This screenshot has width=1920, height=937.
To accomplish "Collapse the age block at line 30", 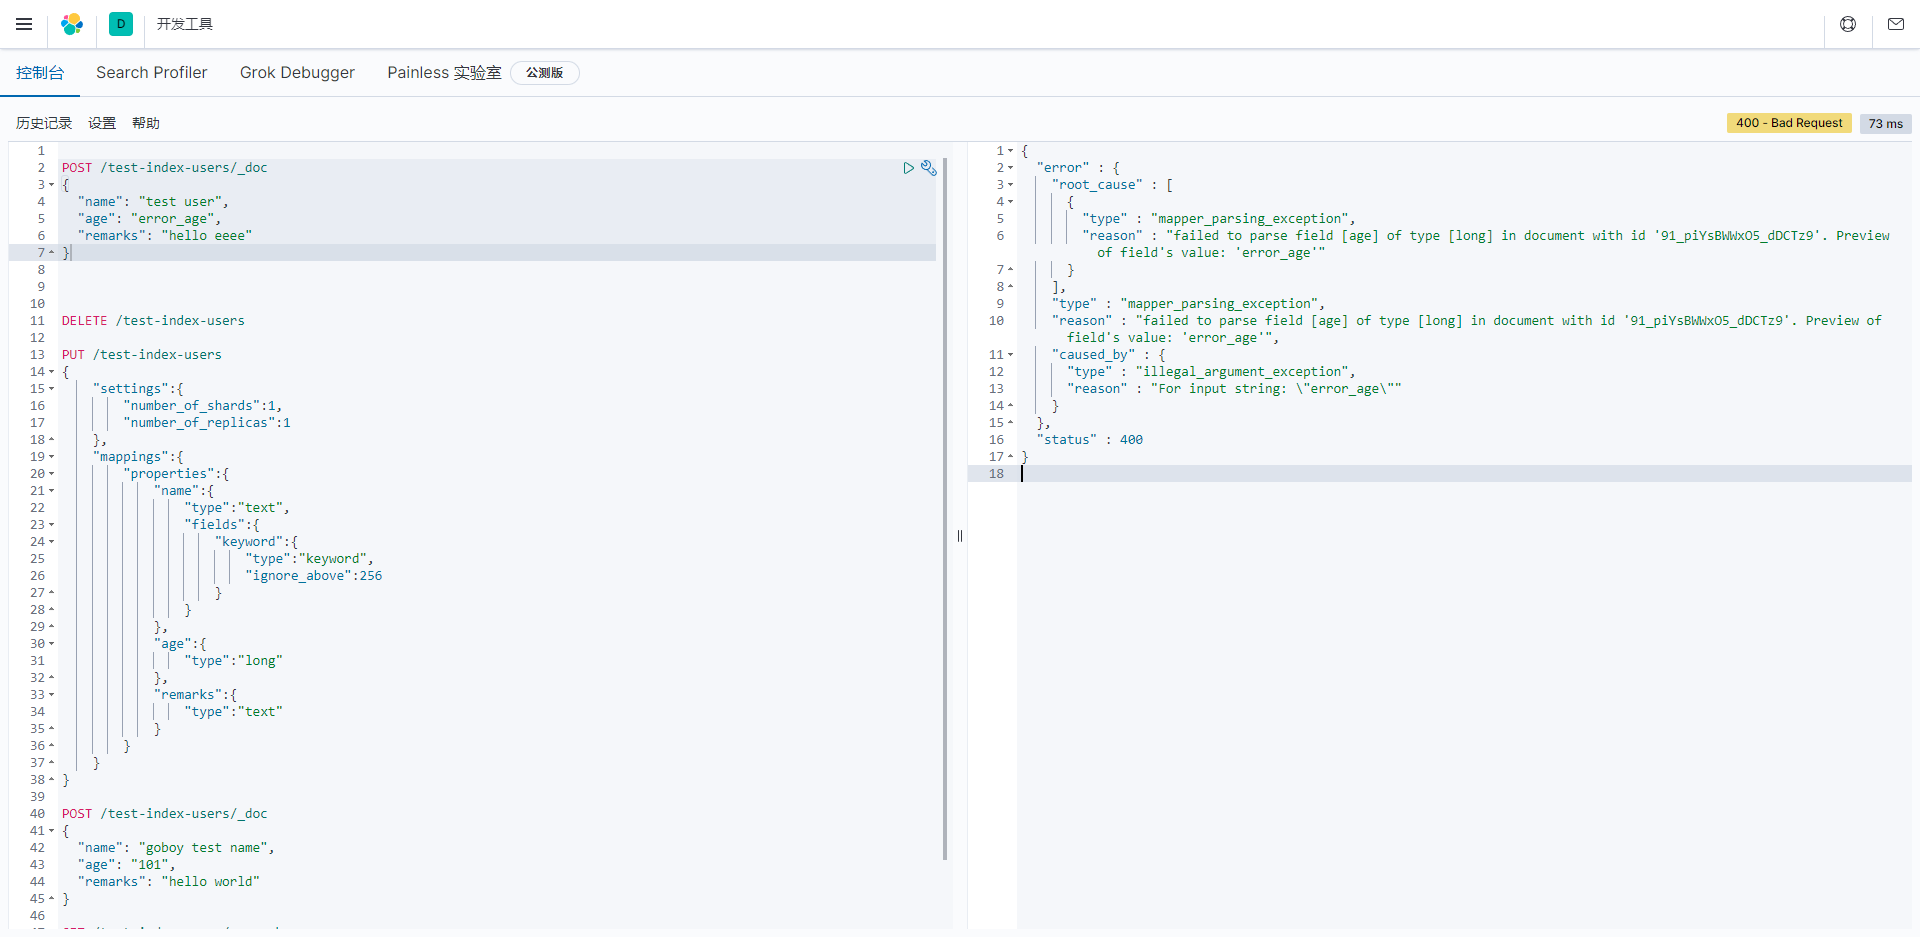I will (x=52, y=644).
